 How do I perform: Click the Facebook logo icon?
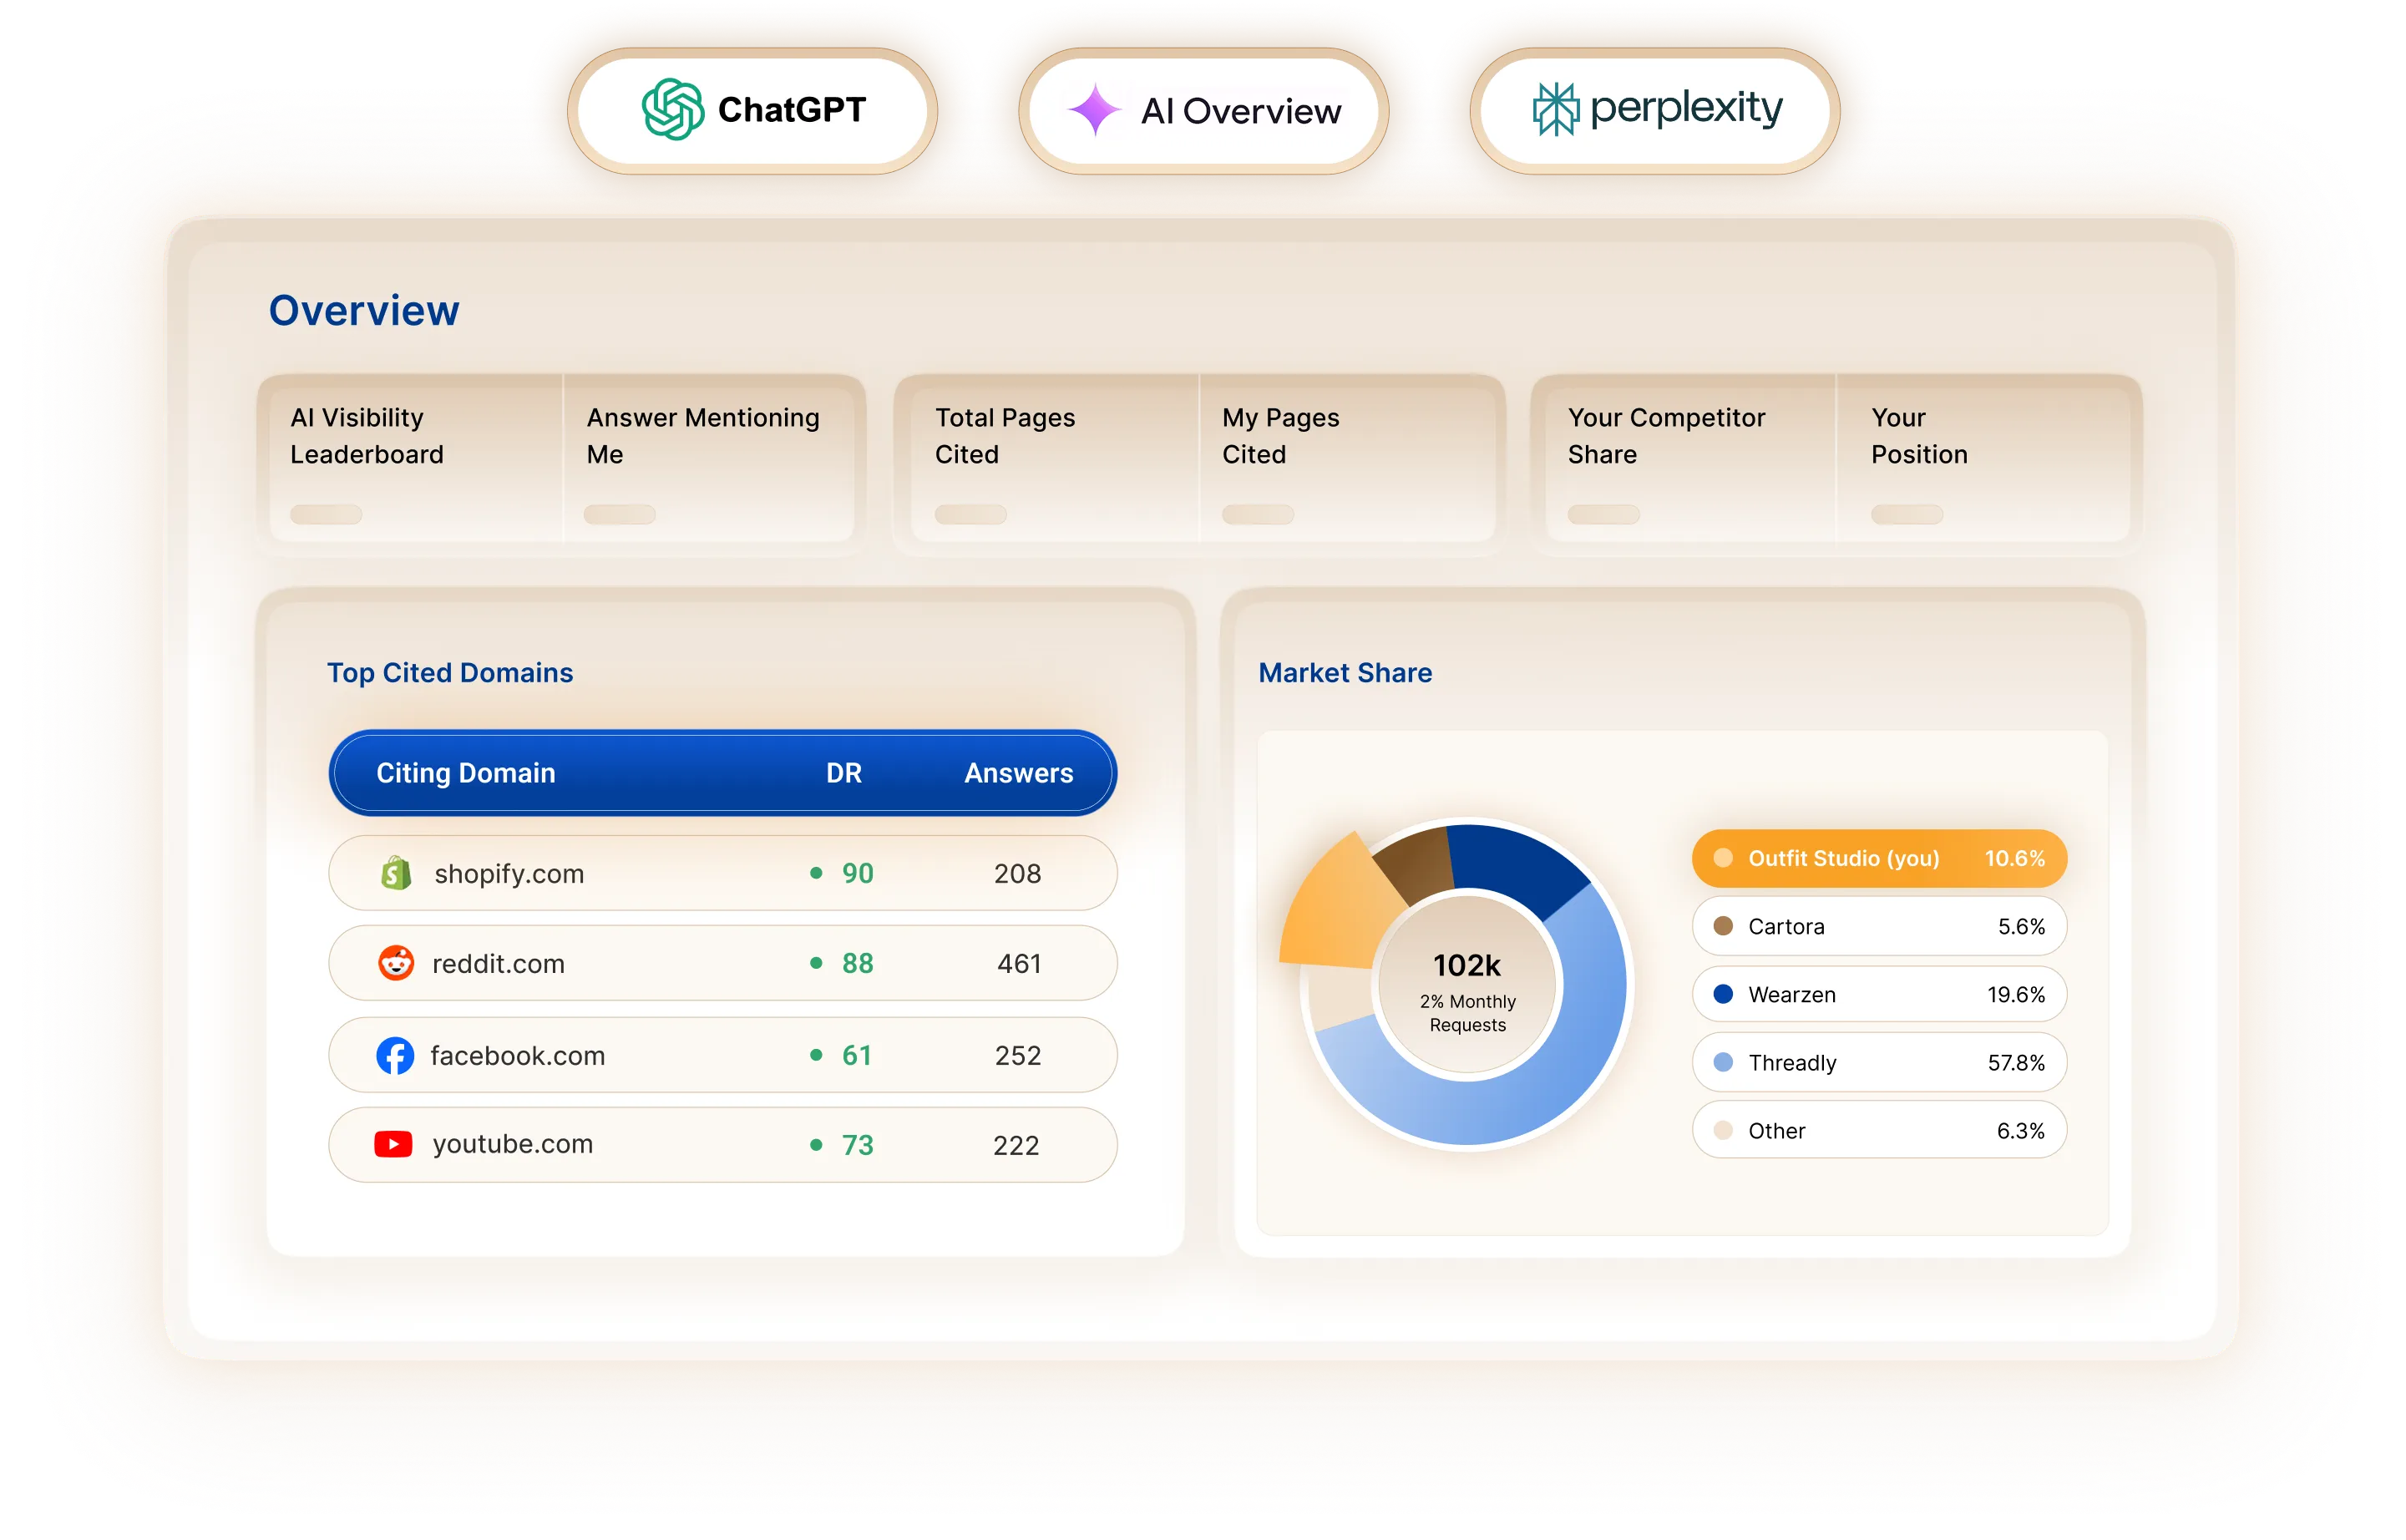click(x=395, y=1055)
